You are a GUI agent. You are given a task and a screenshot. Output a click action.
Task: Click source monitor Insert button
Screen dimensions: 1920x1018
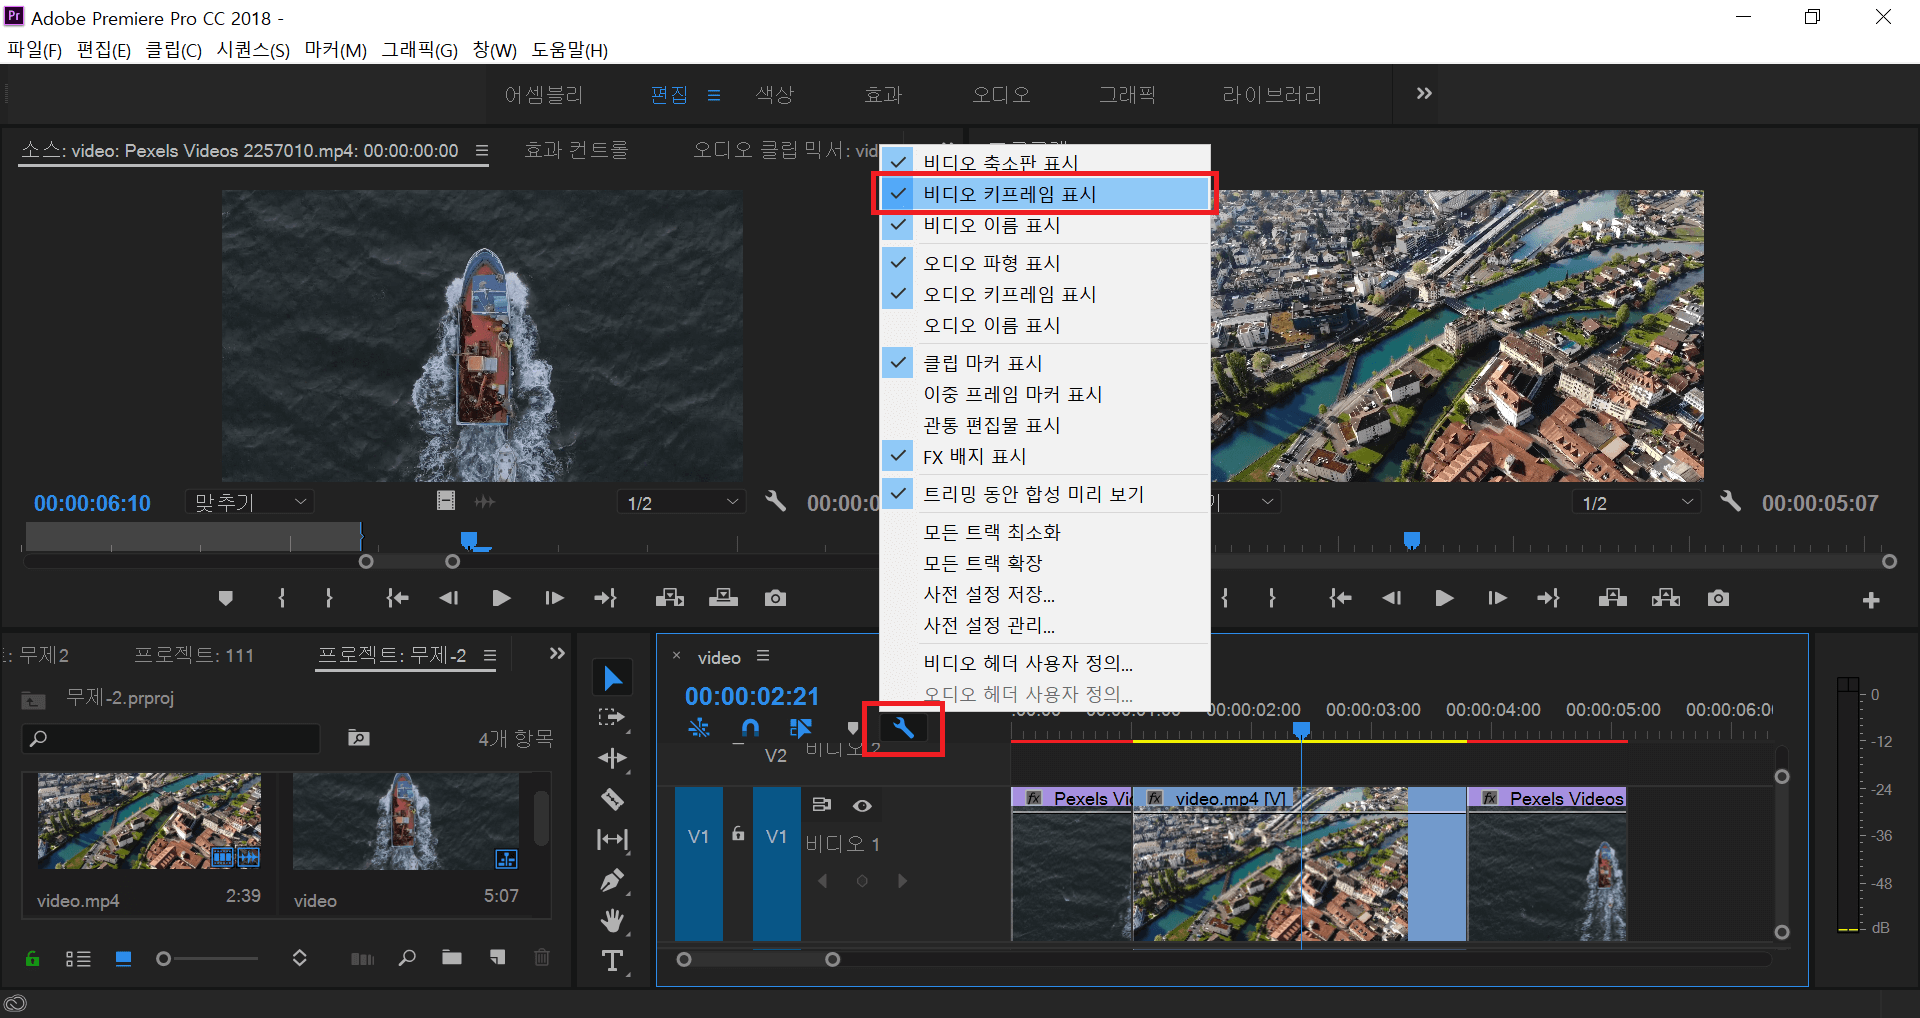pos(670,598)
